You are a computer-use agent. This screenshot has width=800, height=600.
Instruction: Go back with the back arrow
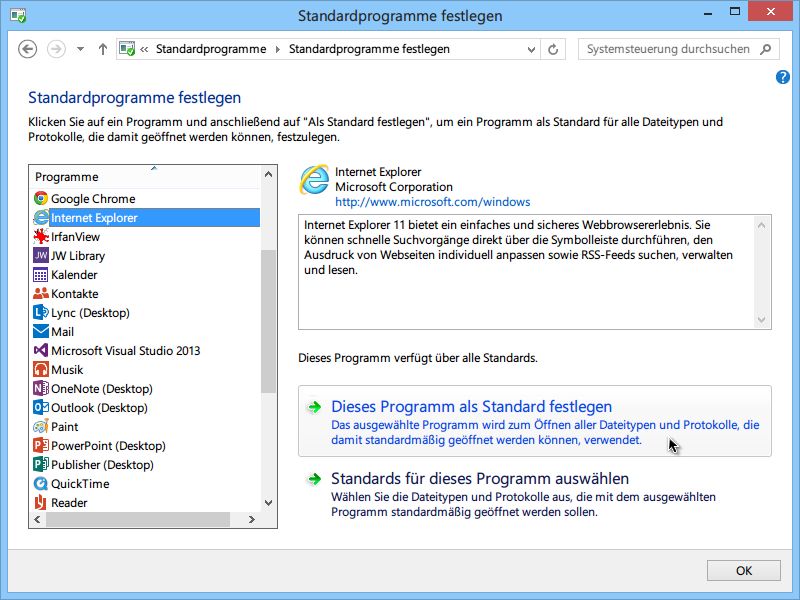(x=28, y=49)
